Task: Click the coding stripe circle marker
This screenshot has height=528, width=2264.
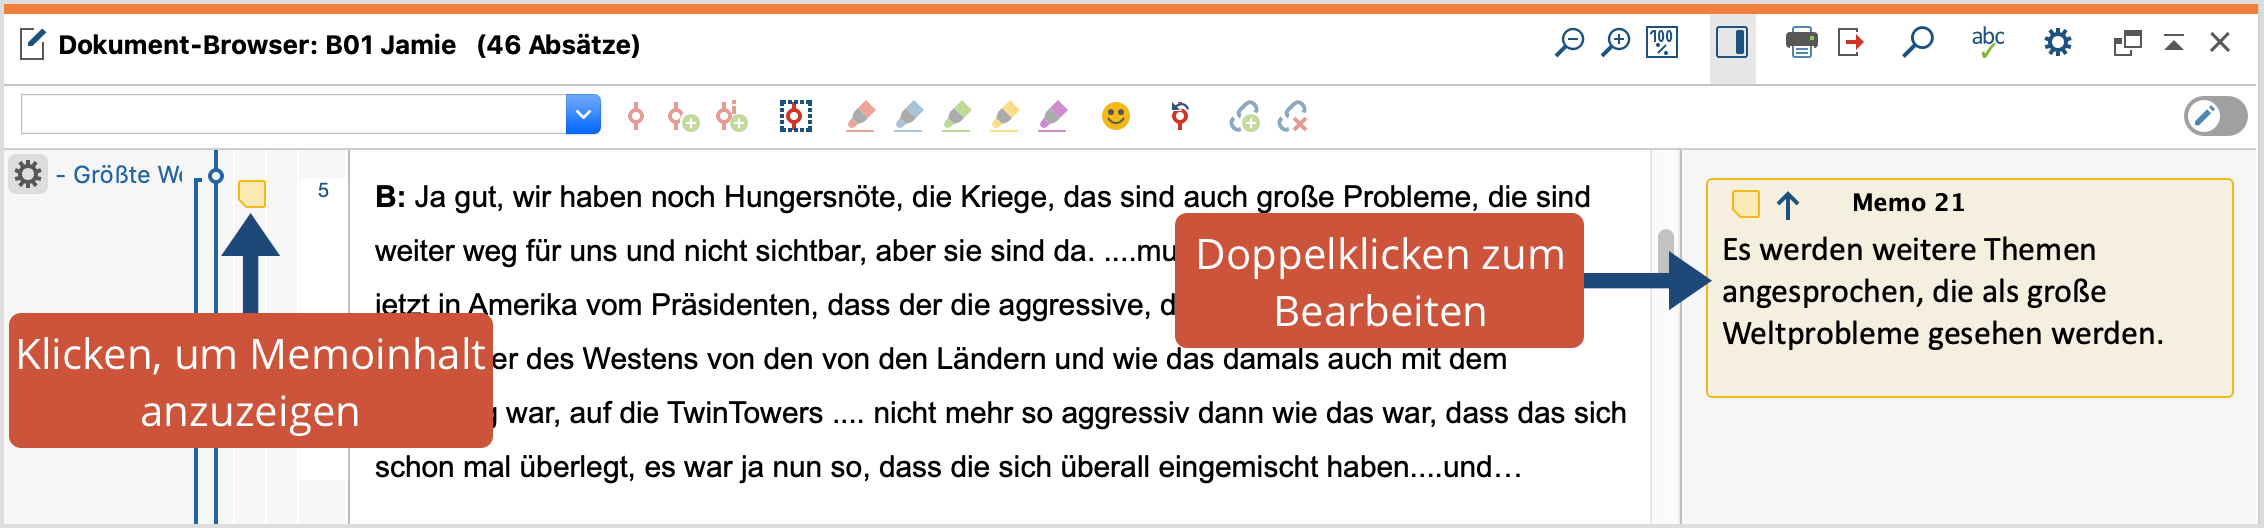Action: [x=215, y=176]
